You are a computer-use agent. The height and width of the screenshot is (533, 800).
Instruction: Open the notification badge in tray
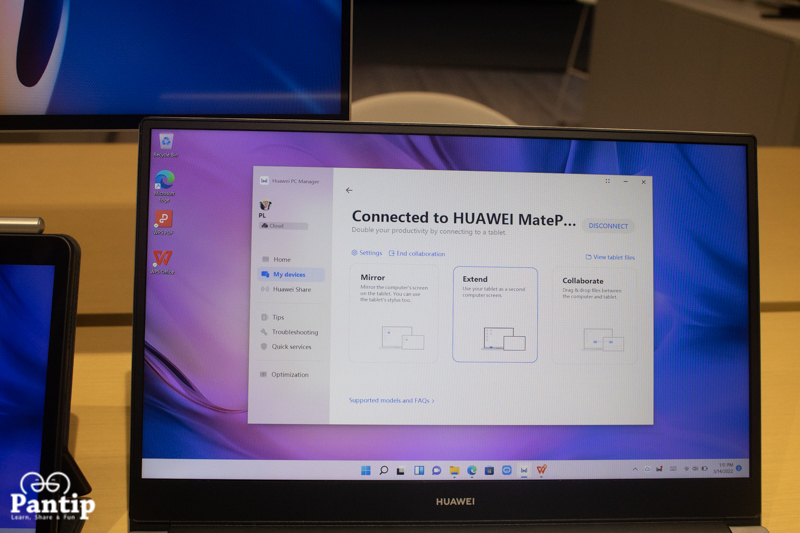coord(739,468)
